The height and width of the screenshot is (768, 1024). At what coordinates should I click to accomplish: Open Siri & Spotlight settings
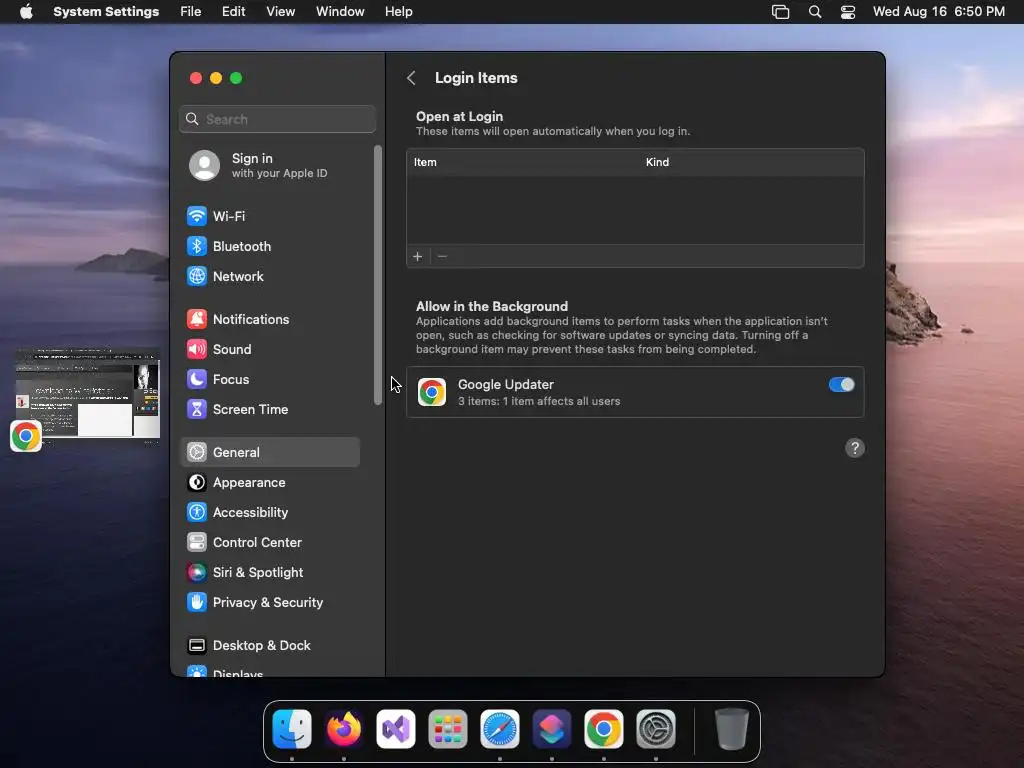(270, 573)
